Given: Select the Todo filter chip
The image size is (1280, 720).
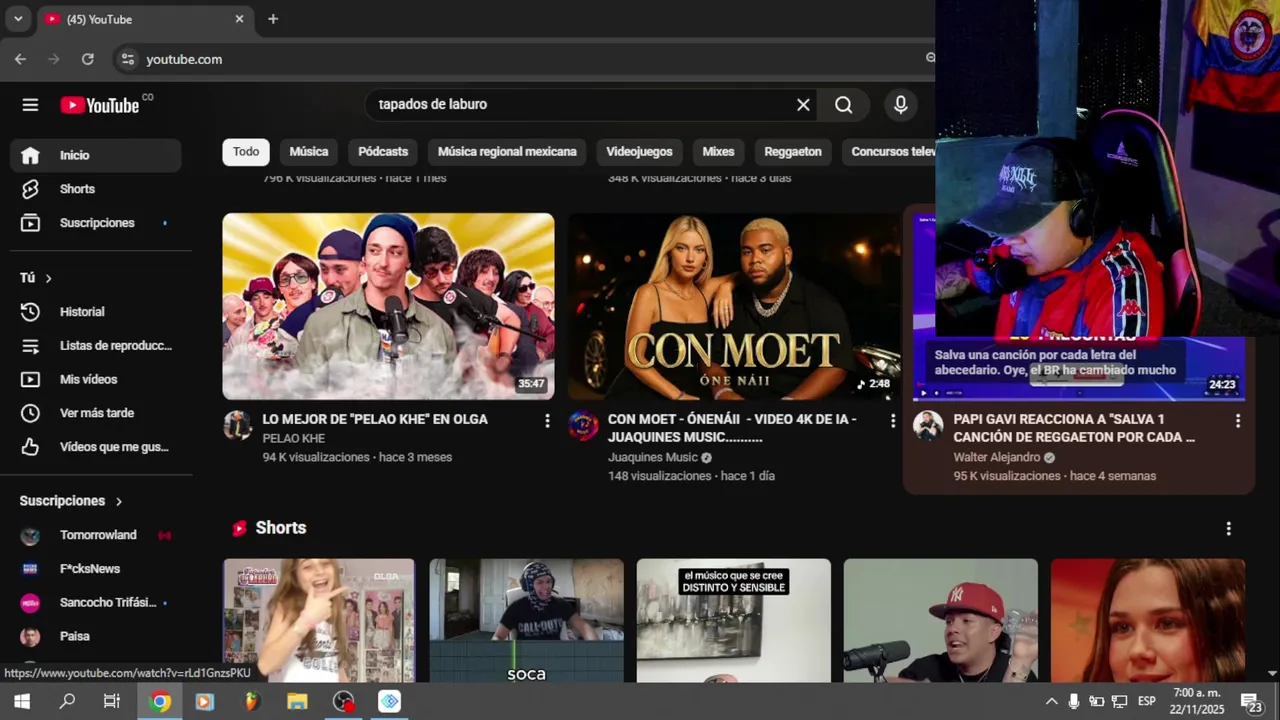Looking at the screenshot, I should coord(246,152).
